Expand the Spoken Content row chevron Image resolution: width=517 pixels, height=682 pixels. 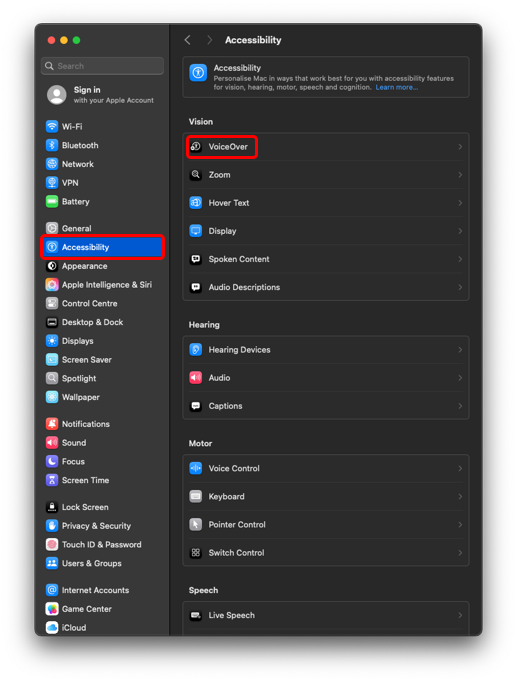click(x=460, y=259)
